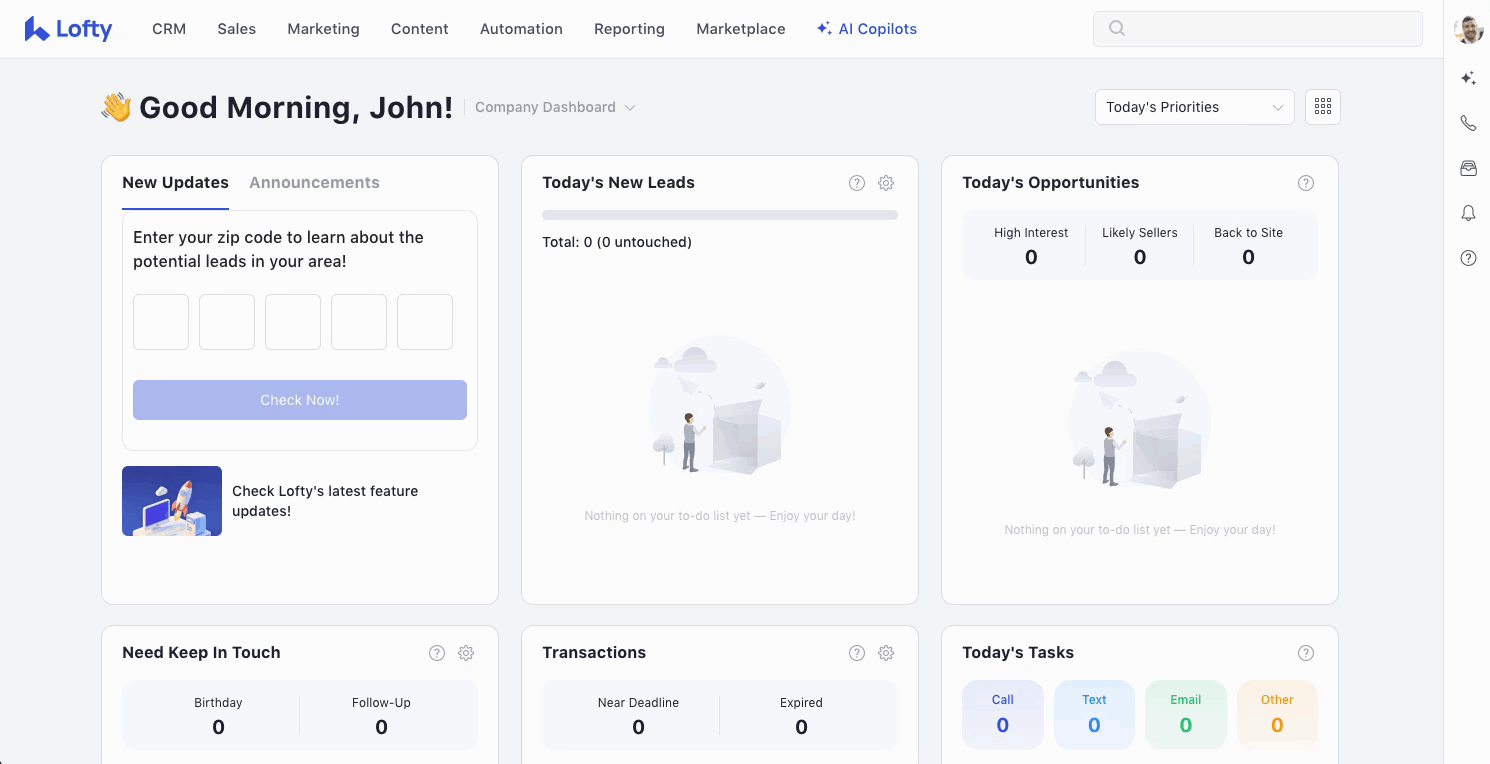The image size is (1490, 764).
Task: Open the AI sparkle icon in right sidebar
Action: (x=1468, y=78)
